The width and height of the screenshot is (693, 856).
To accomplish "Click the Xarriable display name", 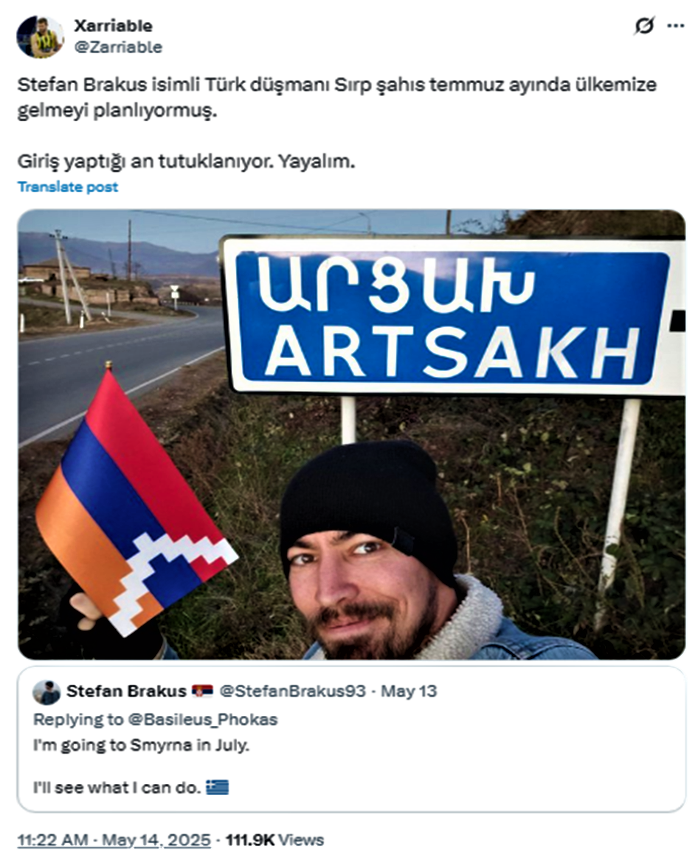I will tap(113, 26).
